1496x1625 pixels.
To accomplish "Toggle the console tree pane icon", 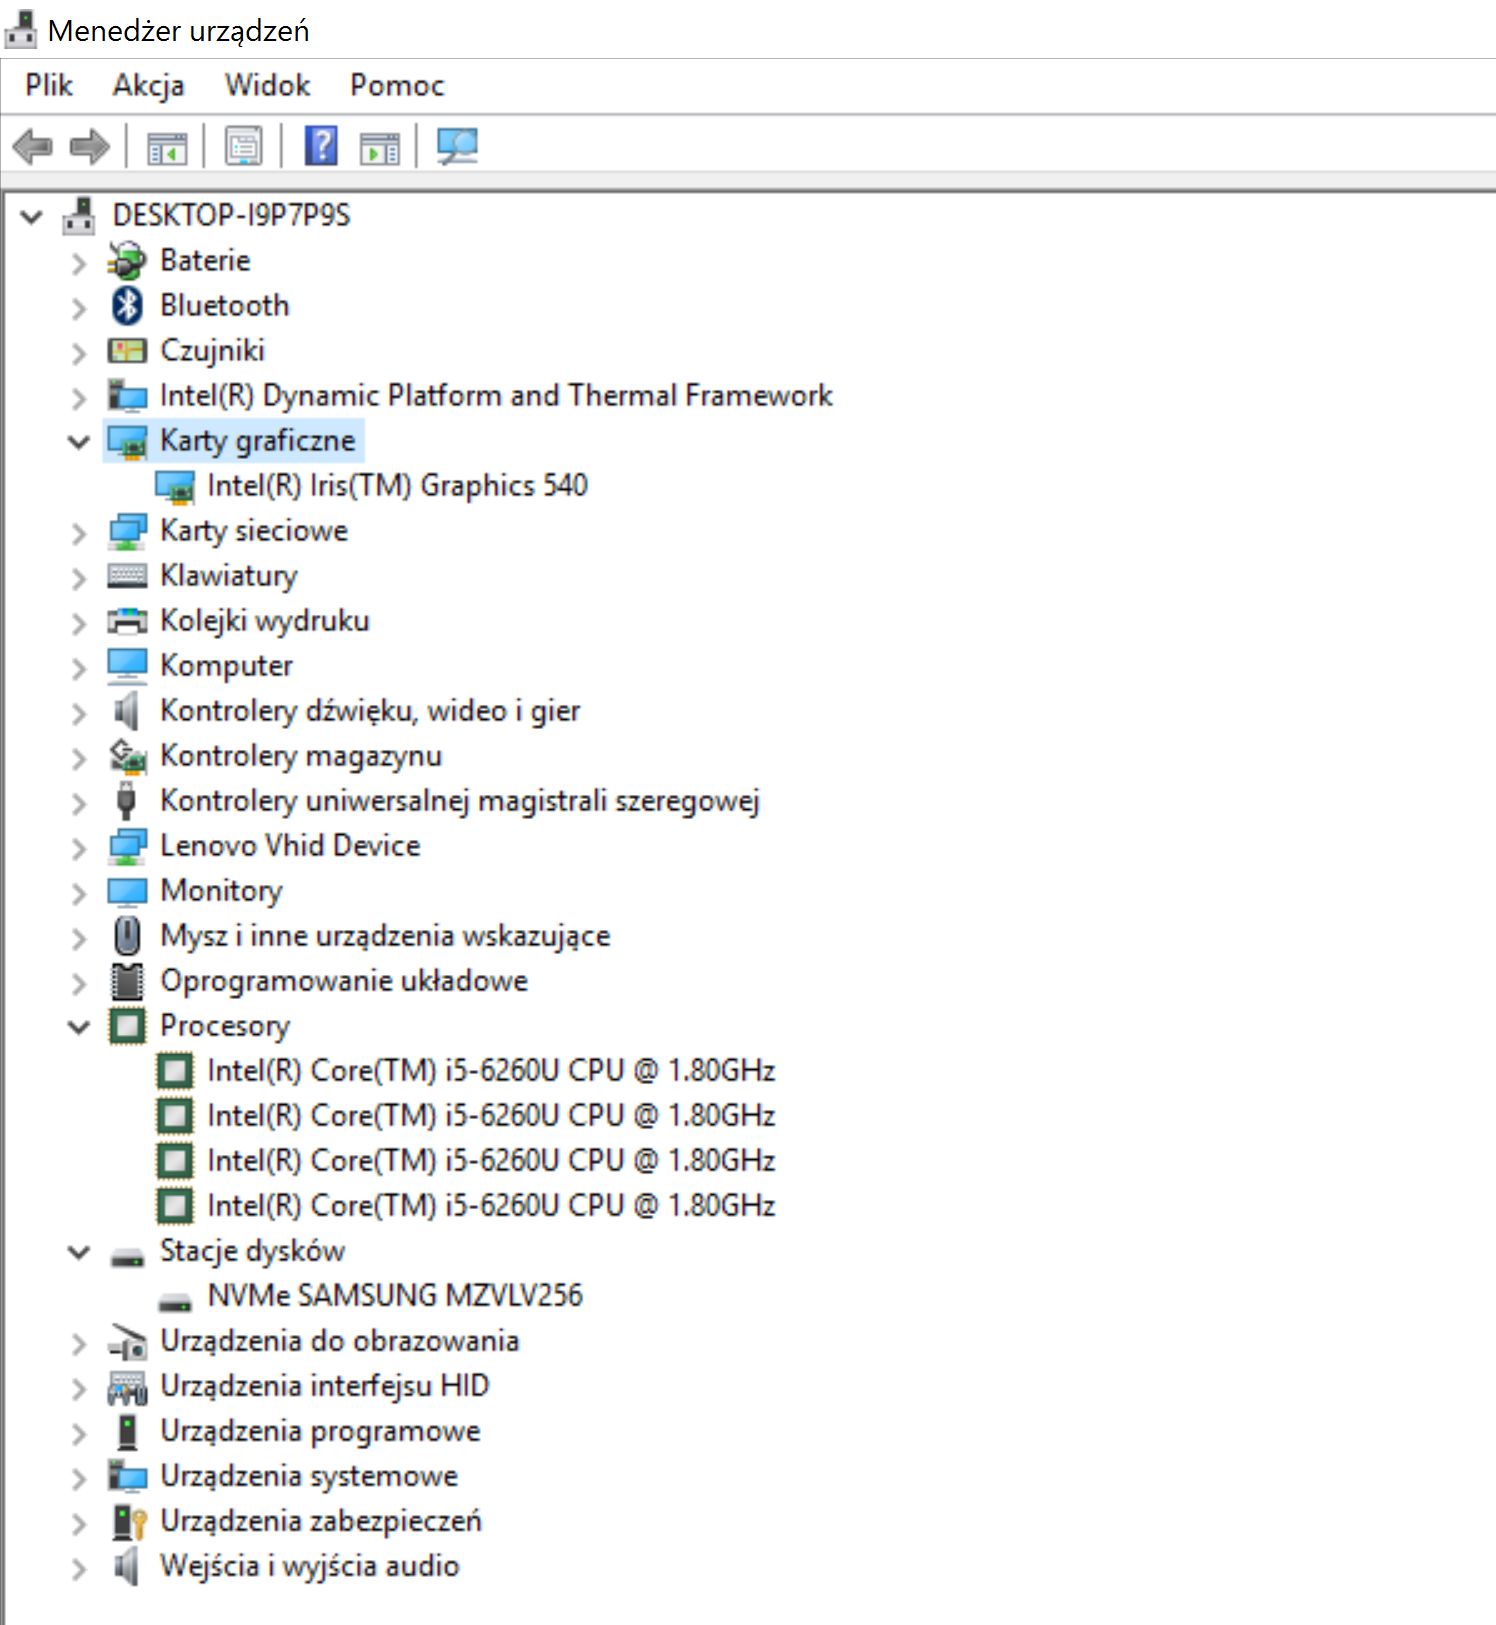I will coord(167,148).
